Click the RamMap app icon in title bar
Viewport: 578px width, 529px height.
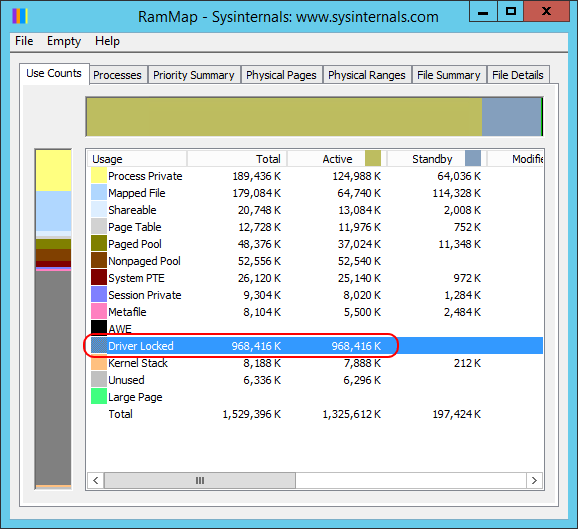20,16
